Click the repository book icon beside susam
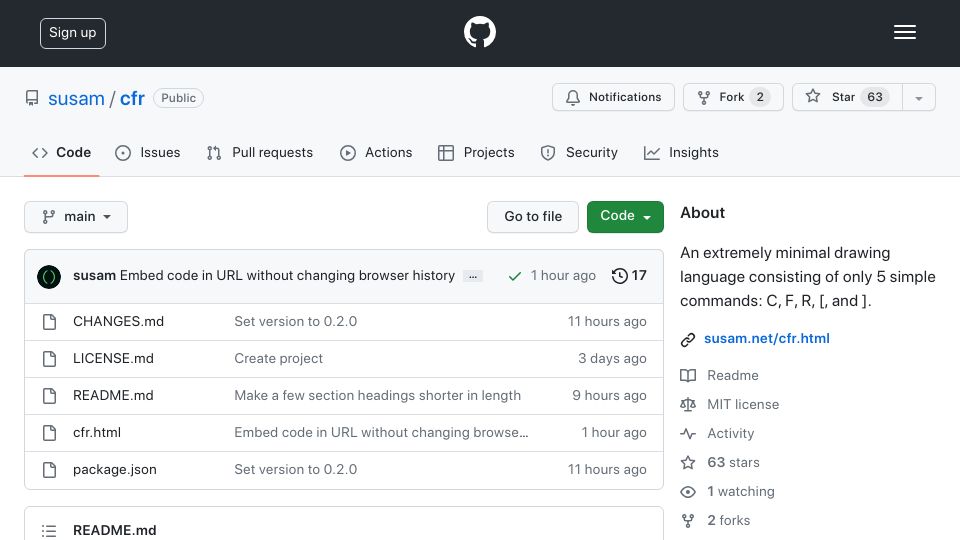 (x=32, y=98)
